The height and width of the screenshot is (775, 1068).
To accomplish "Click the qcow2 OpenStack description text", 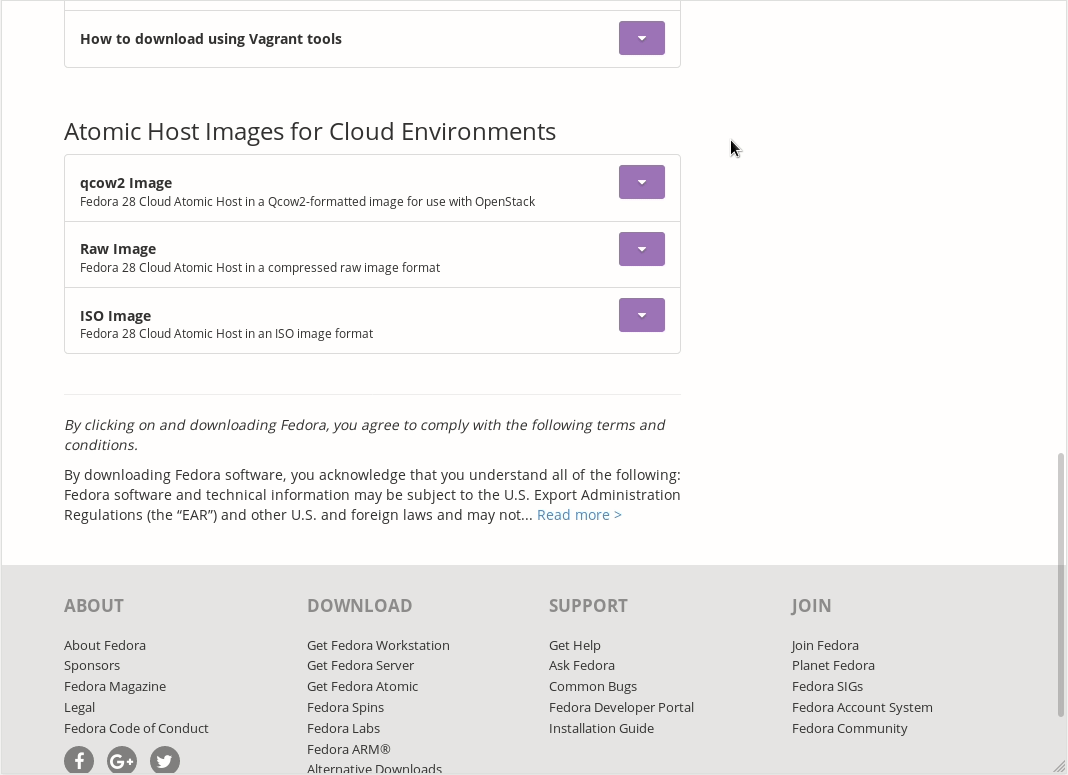I will coord(307,202).
